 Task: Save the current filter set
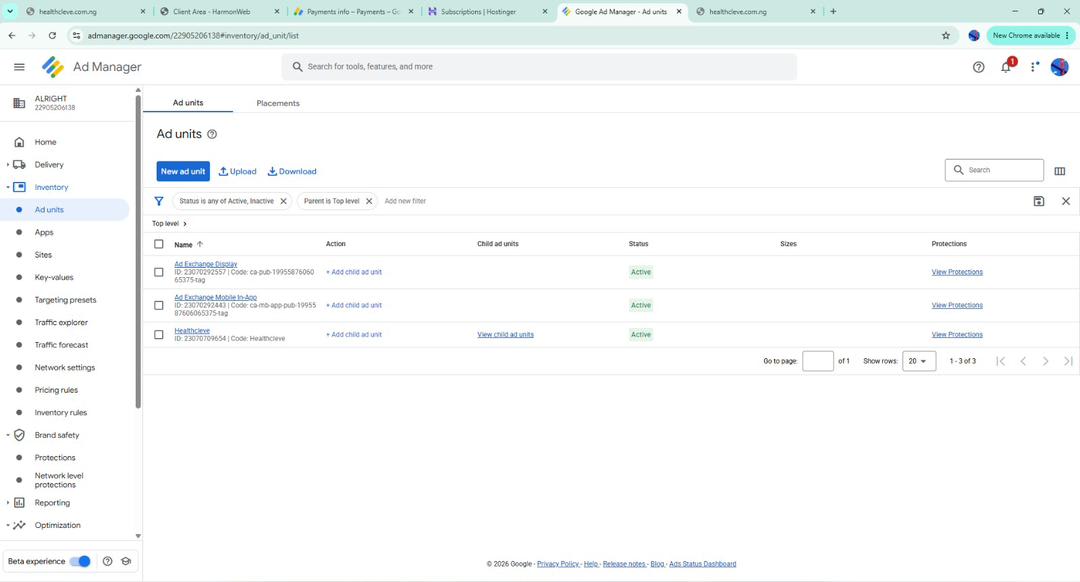pos(1039,201)
